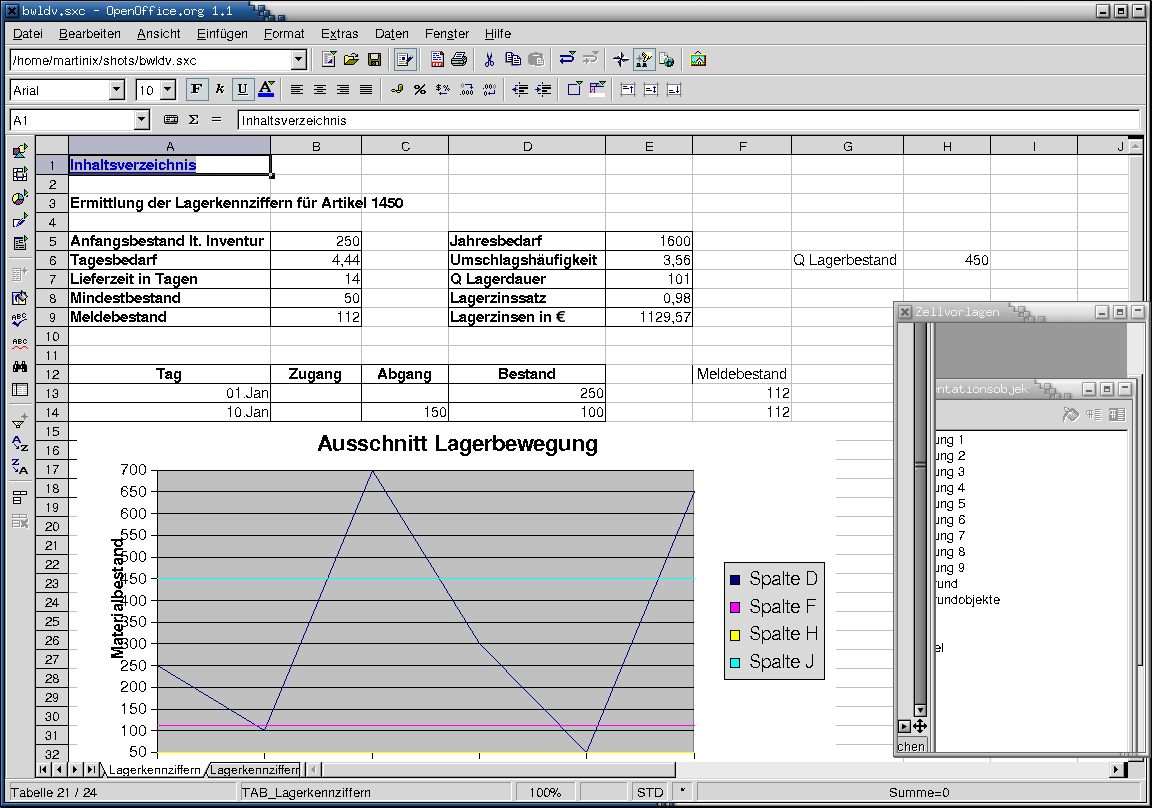The height and width of the screenshot is (808, 1152).
Task: Expand the file path URL dropdown
Action: click(x=298, y=60)
